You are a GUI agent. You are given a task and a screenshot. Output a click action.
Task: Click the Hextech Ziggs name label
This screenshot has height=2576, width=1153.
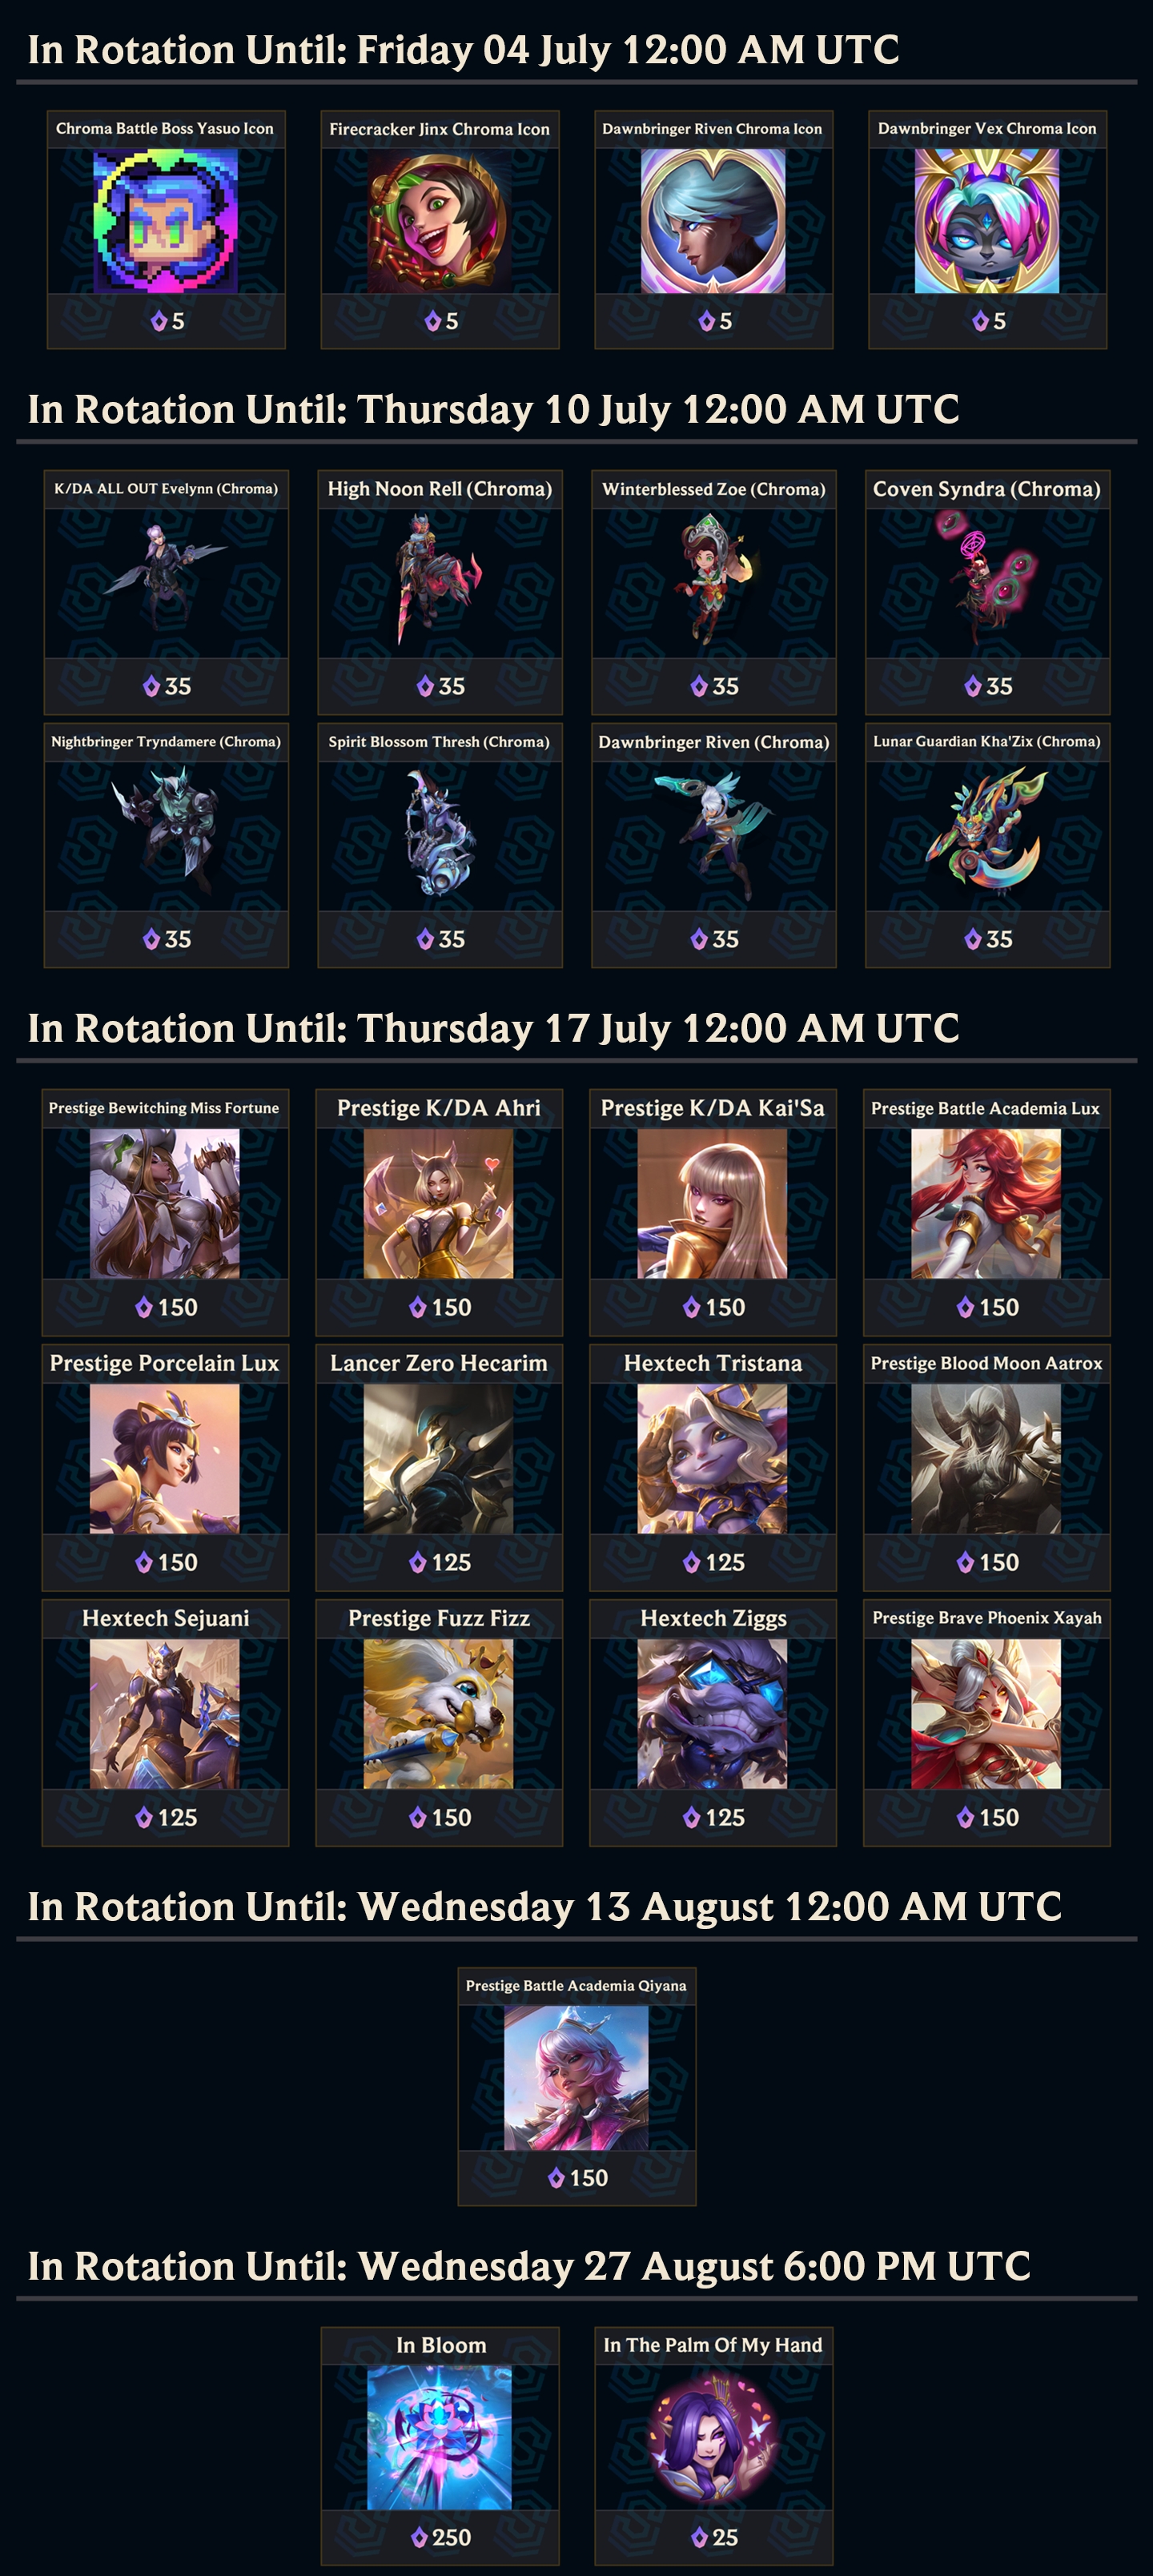[713, 1618]
